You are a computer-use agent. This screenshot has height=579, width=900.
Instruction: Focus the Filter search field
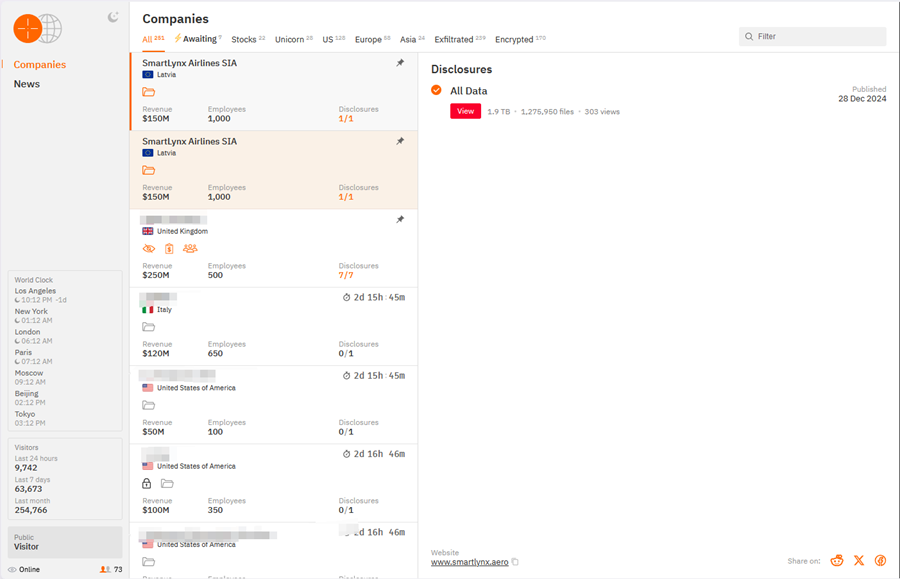click(812, 37)
